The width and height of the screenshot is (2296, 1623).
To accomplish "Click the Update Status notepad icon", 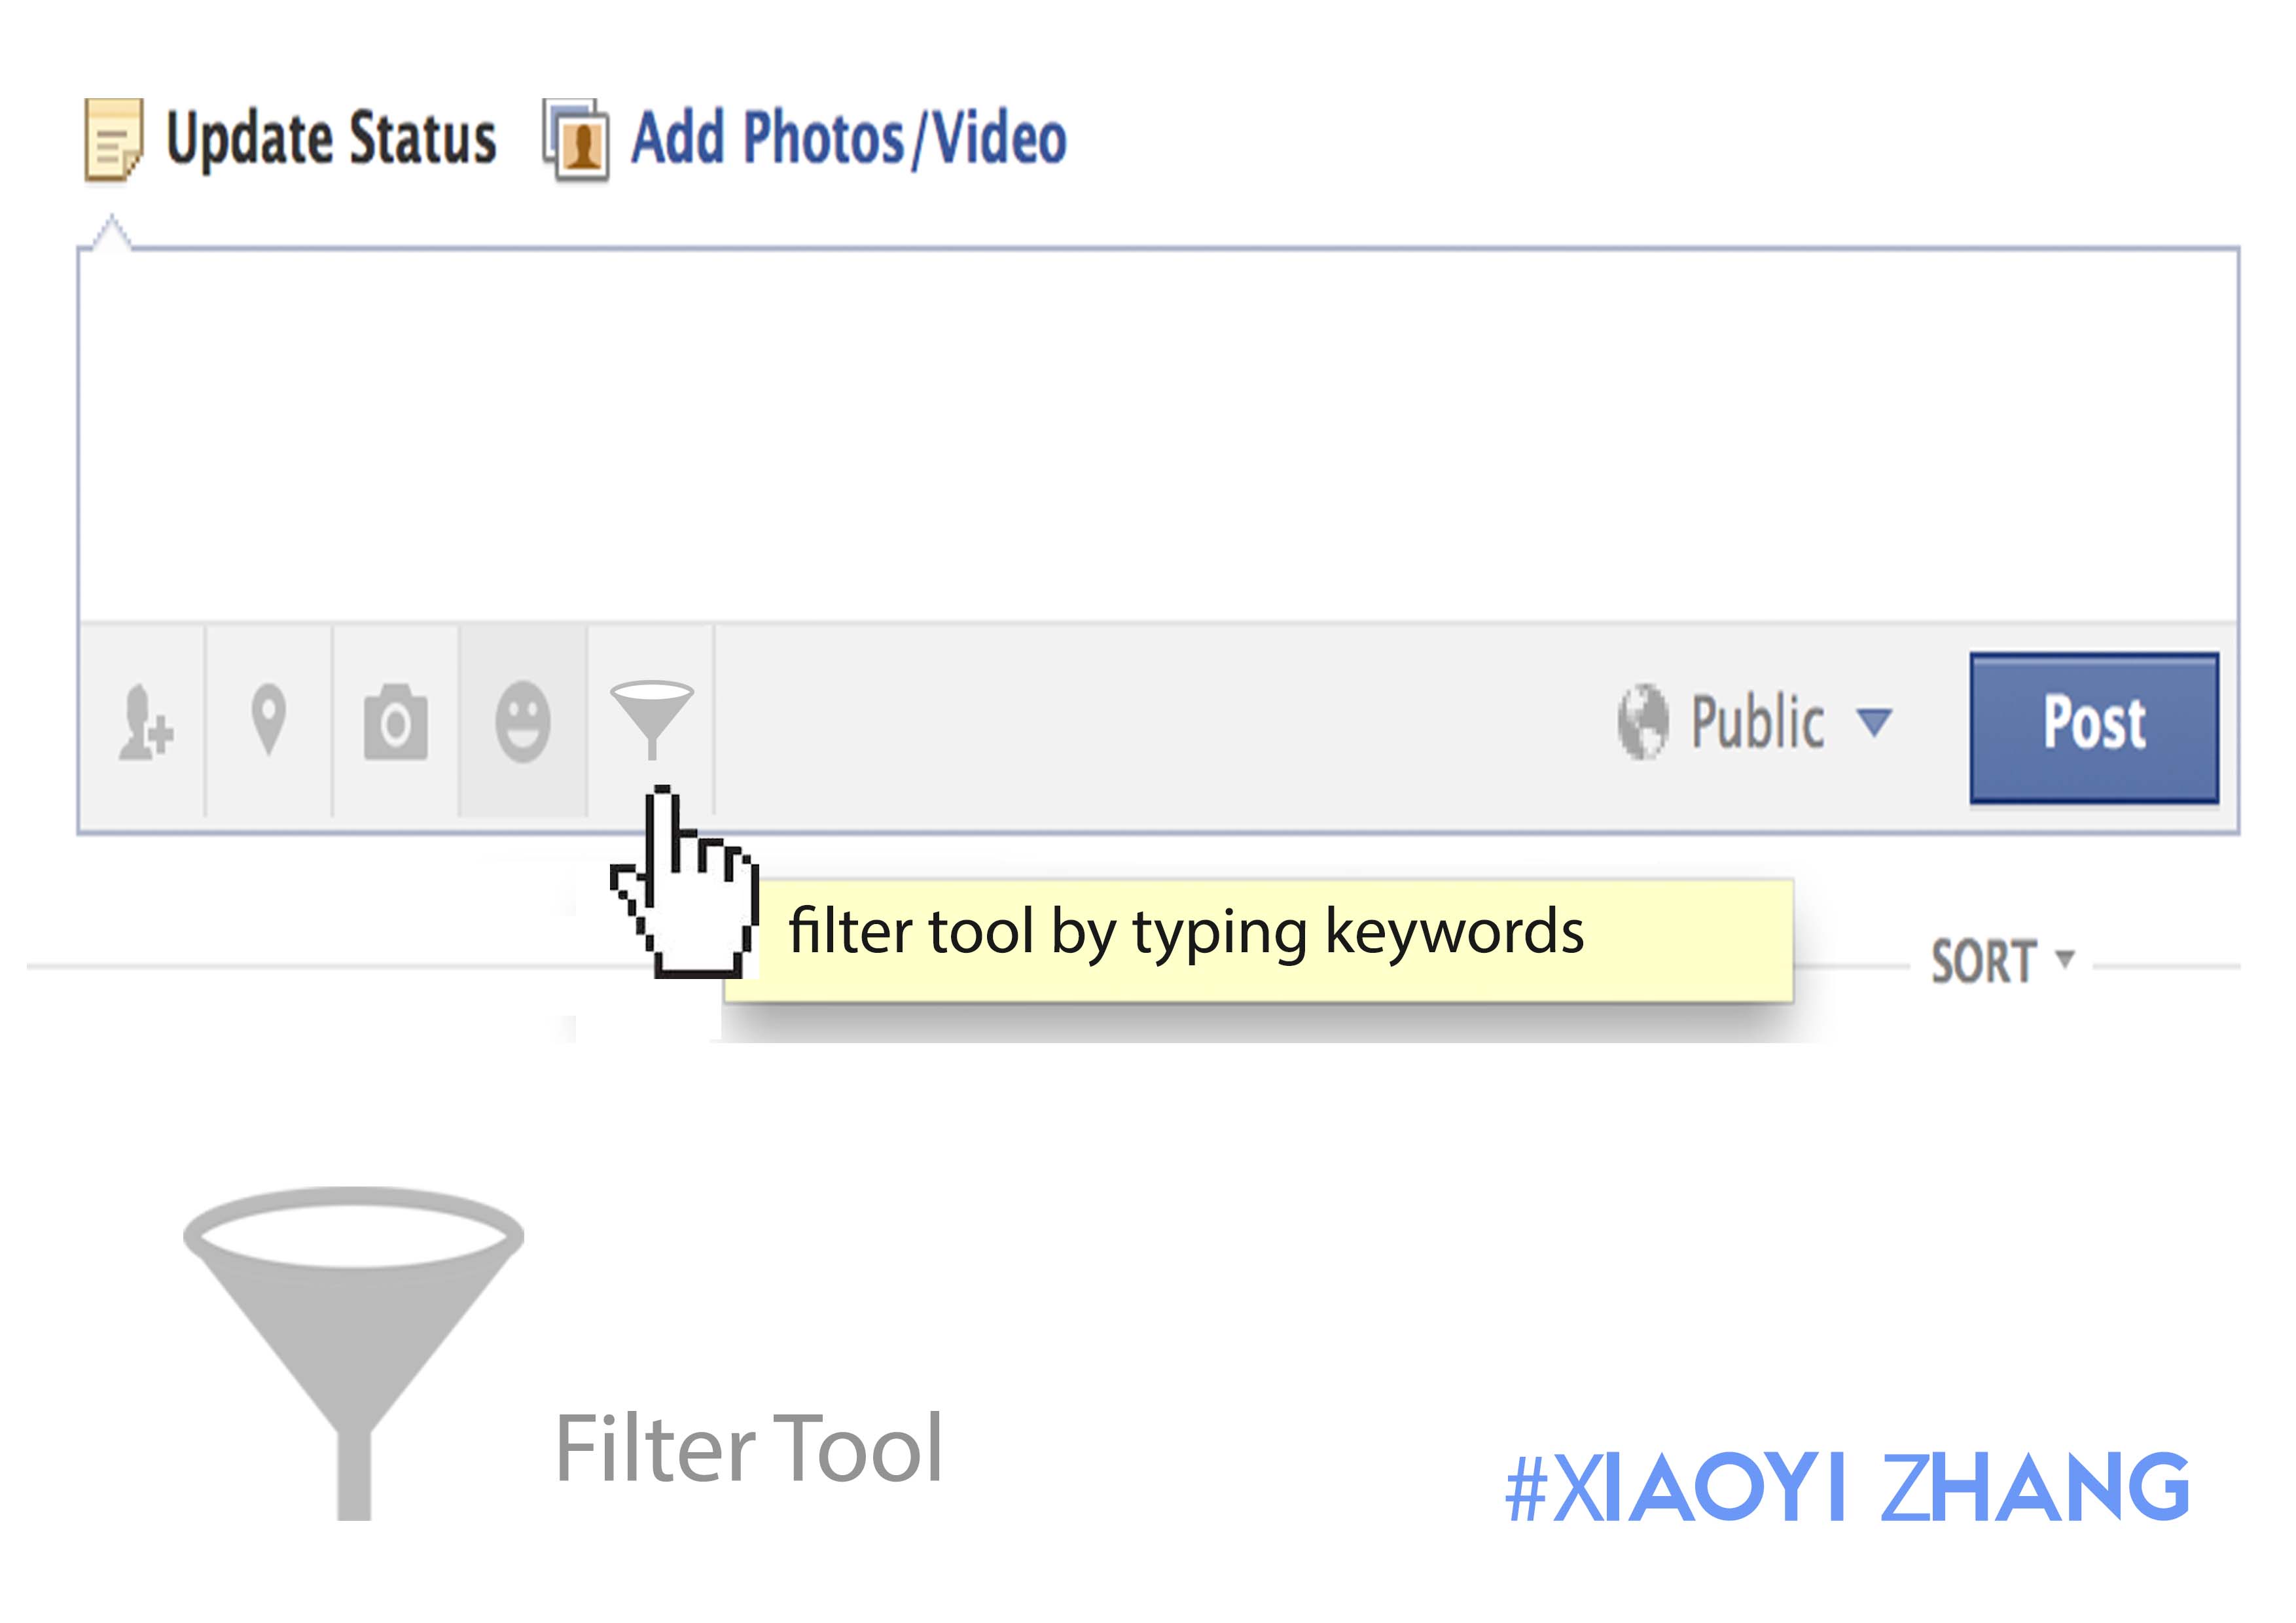I will coord(113,140).
